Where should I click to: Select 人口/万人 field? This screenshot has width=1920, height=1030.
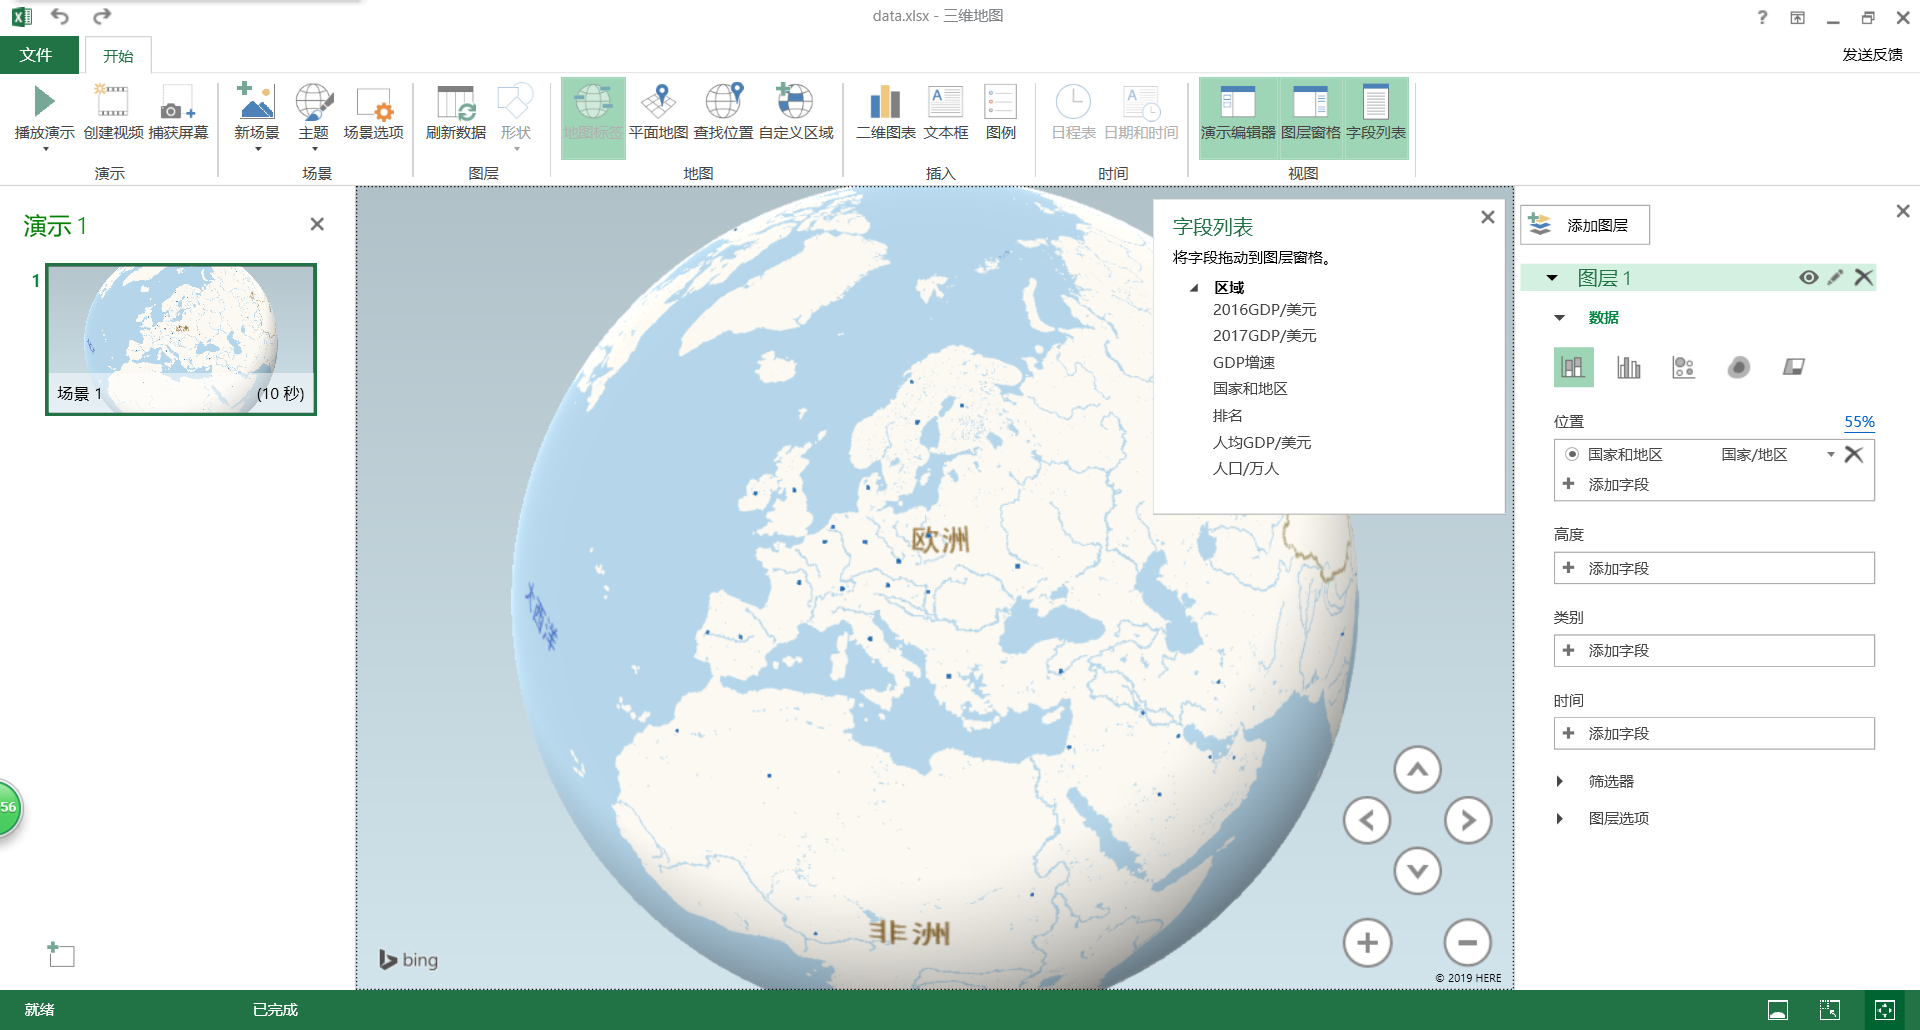(1245, 468)
